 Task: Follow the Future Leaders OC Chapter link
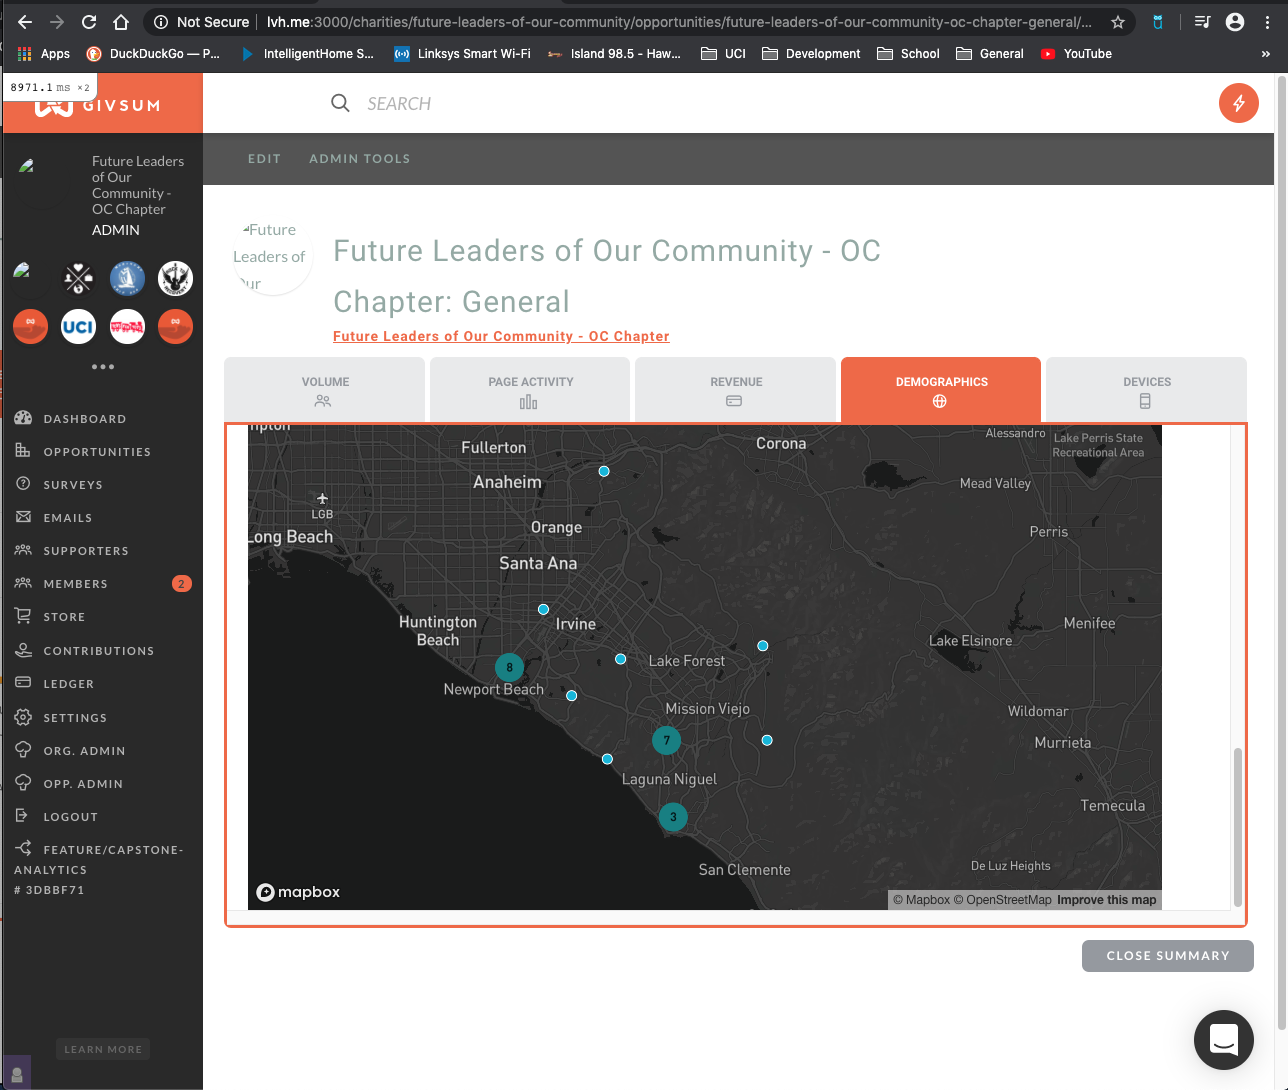pyautogui.click(x=501, y=336)
